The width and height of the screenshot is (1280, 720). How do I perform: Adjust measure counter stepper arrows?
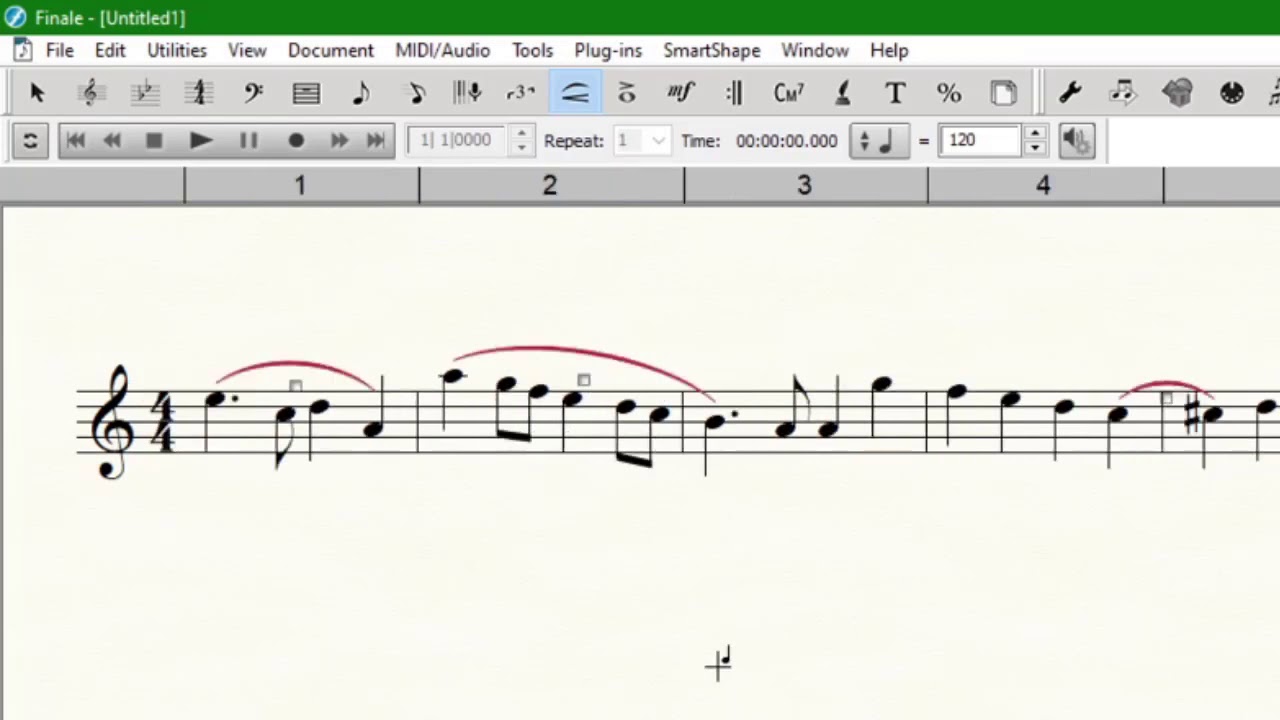521,141
